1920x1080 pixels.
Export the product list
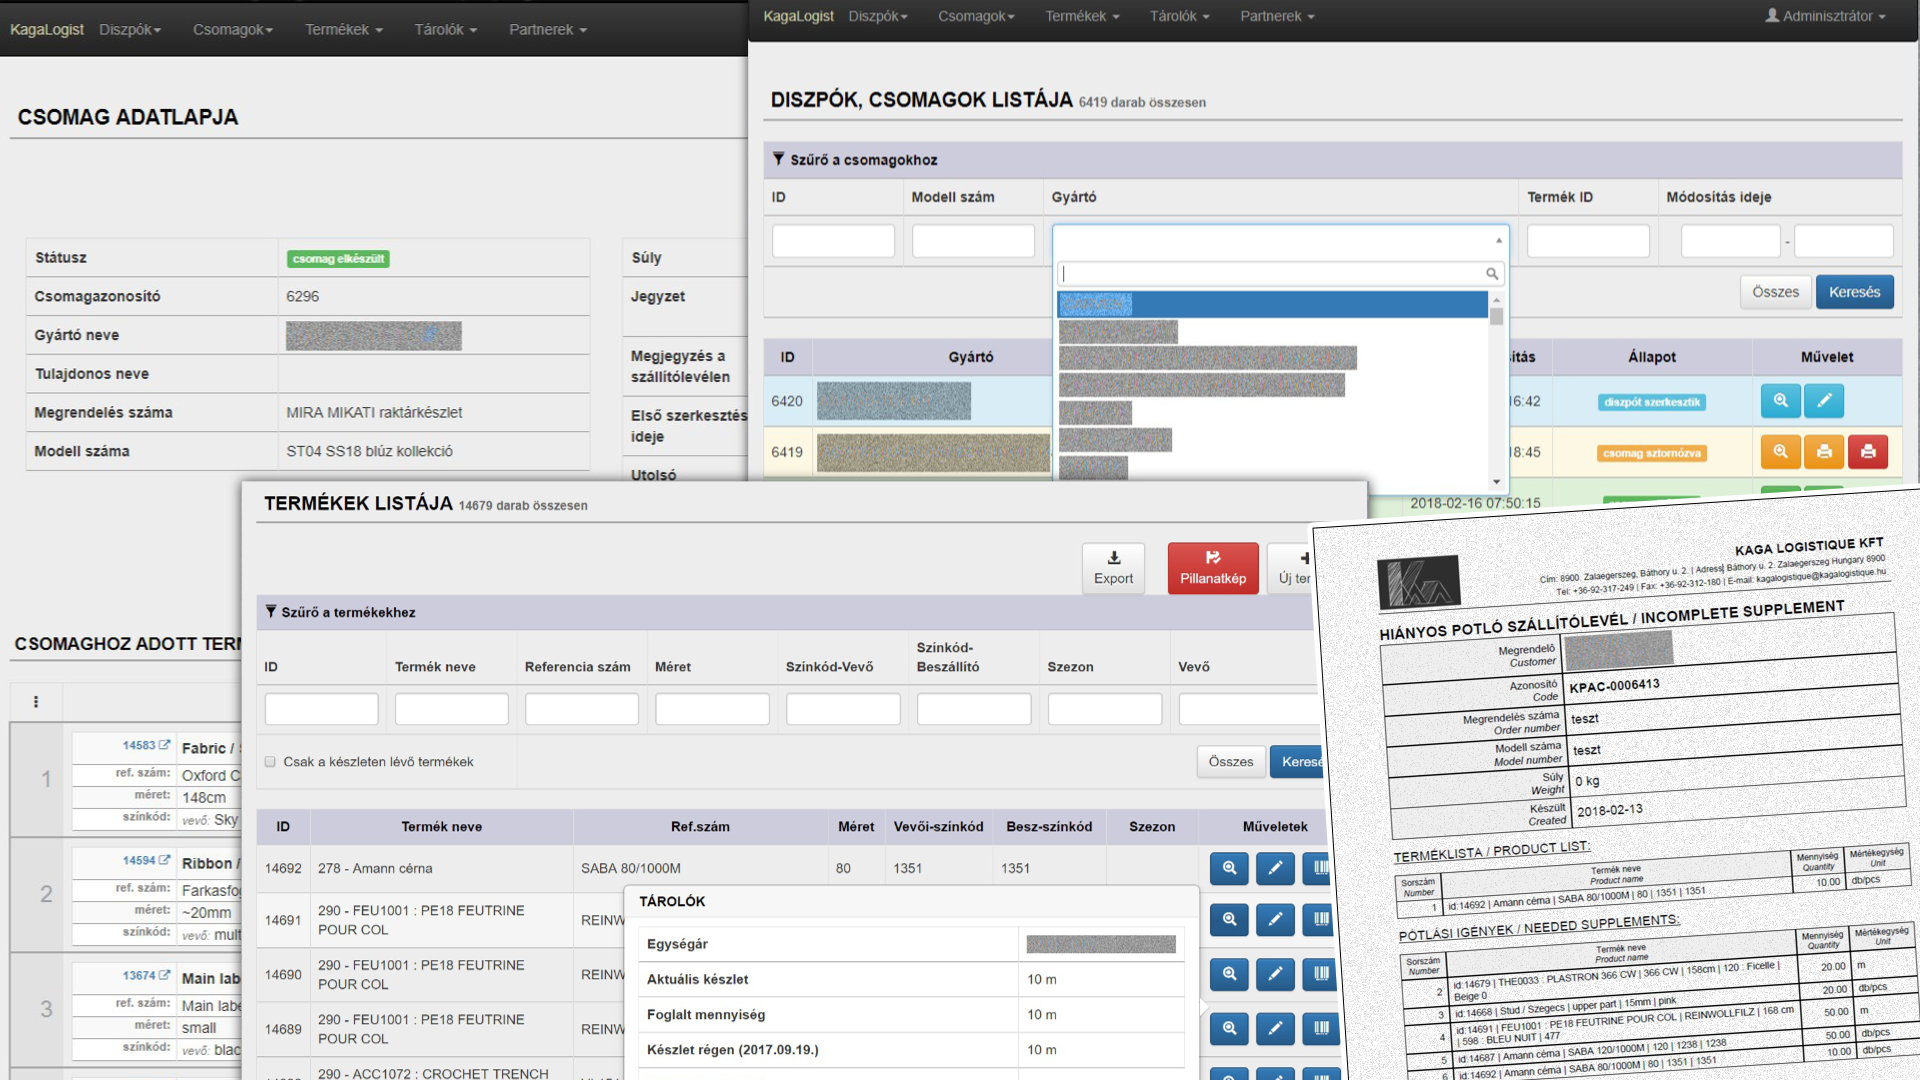(1113, 568)
